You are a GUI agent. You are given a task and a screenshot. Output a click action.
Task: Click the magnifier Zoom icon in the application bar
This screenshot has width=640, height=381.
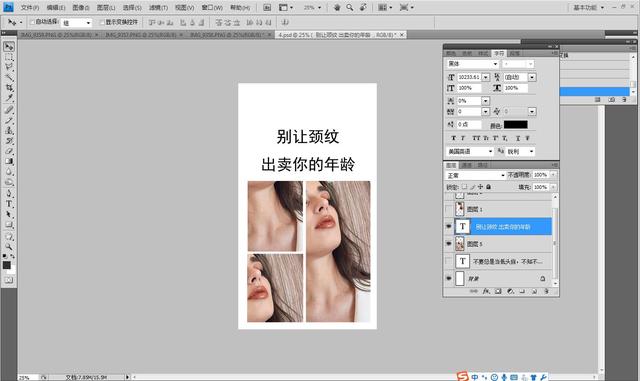pos(350,7)
